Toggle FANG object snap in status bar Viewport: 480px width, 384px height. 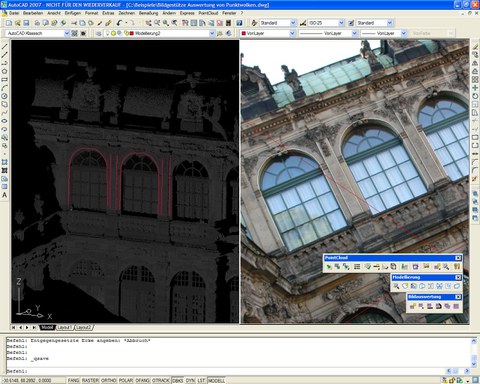click(73, 380)
